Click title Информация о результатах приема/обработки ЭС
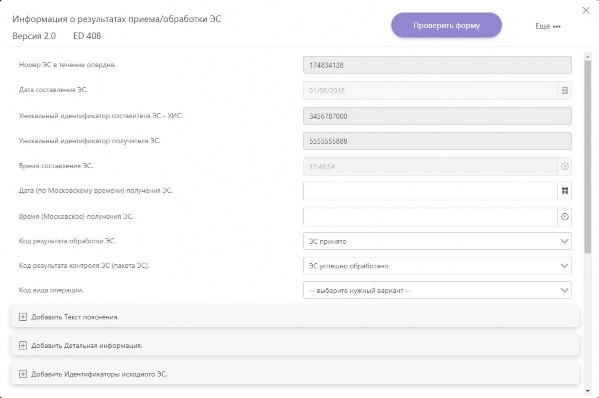The width and height of the screenshot is (599, 398). [x=117, y=19]
